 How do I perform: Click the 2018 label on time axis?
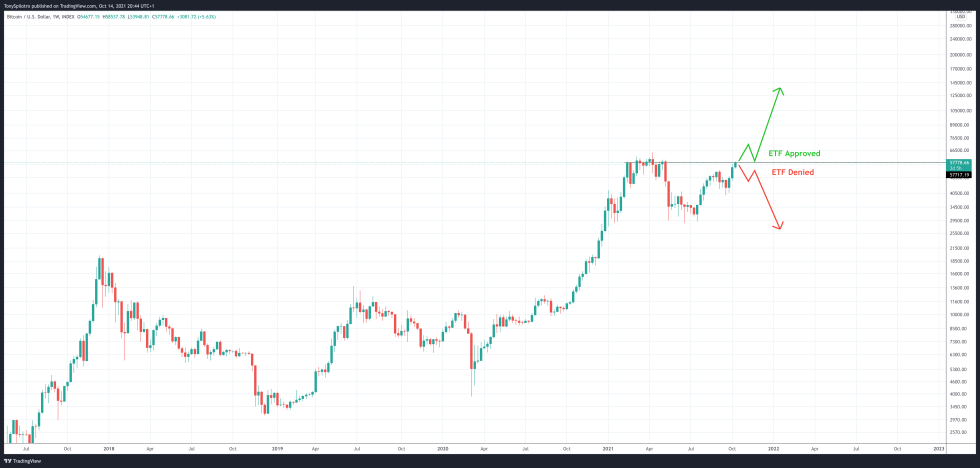108,450
